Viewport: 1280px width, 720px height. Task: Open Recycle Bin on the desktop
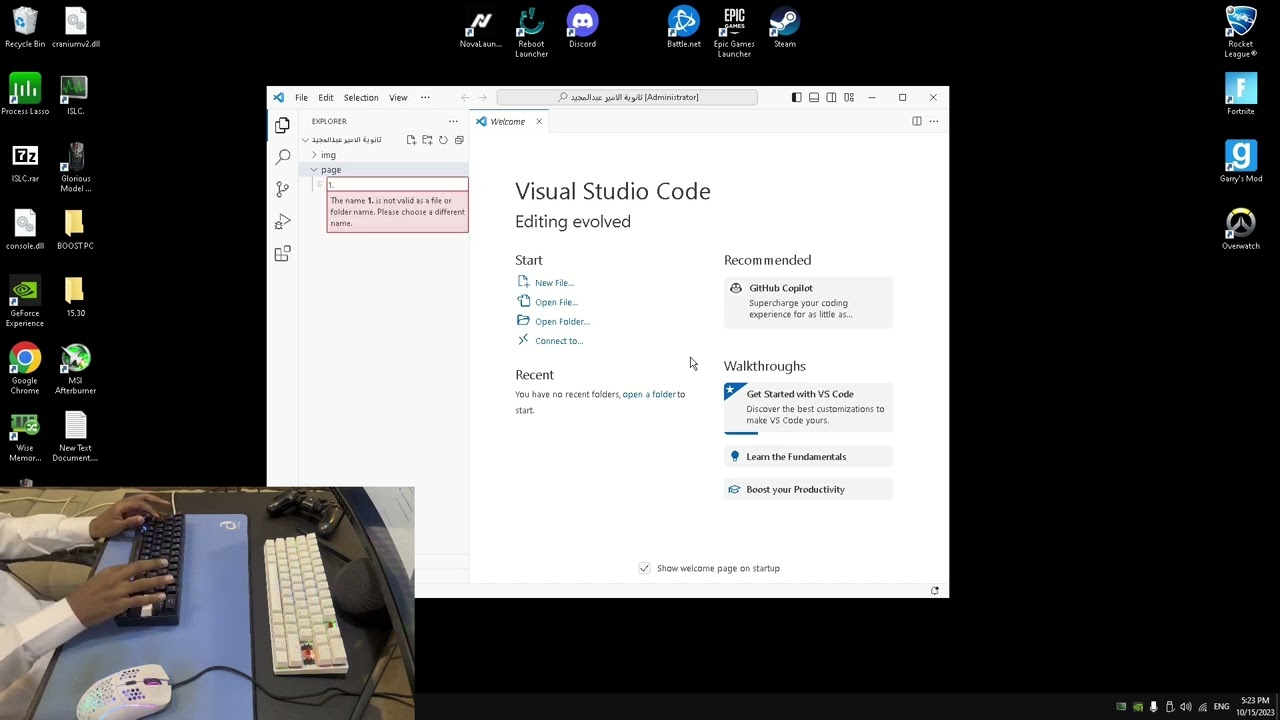coord(25,28)
